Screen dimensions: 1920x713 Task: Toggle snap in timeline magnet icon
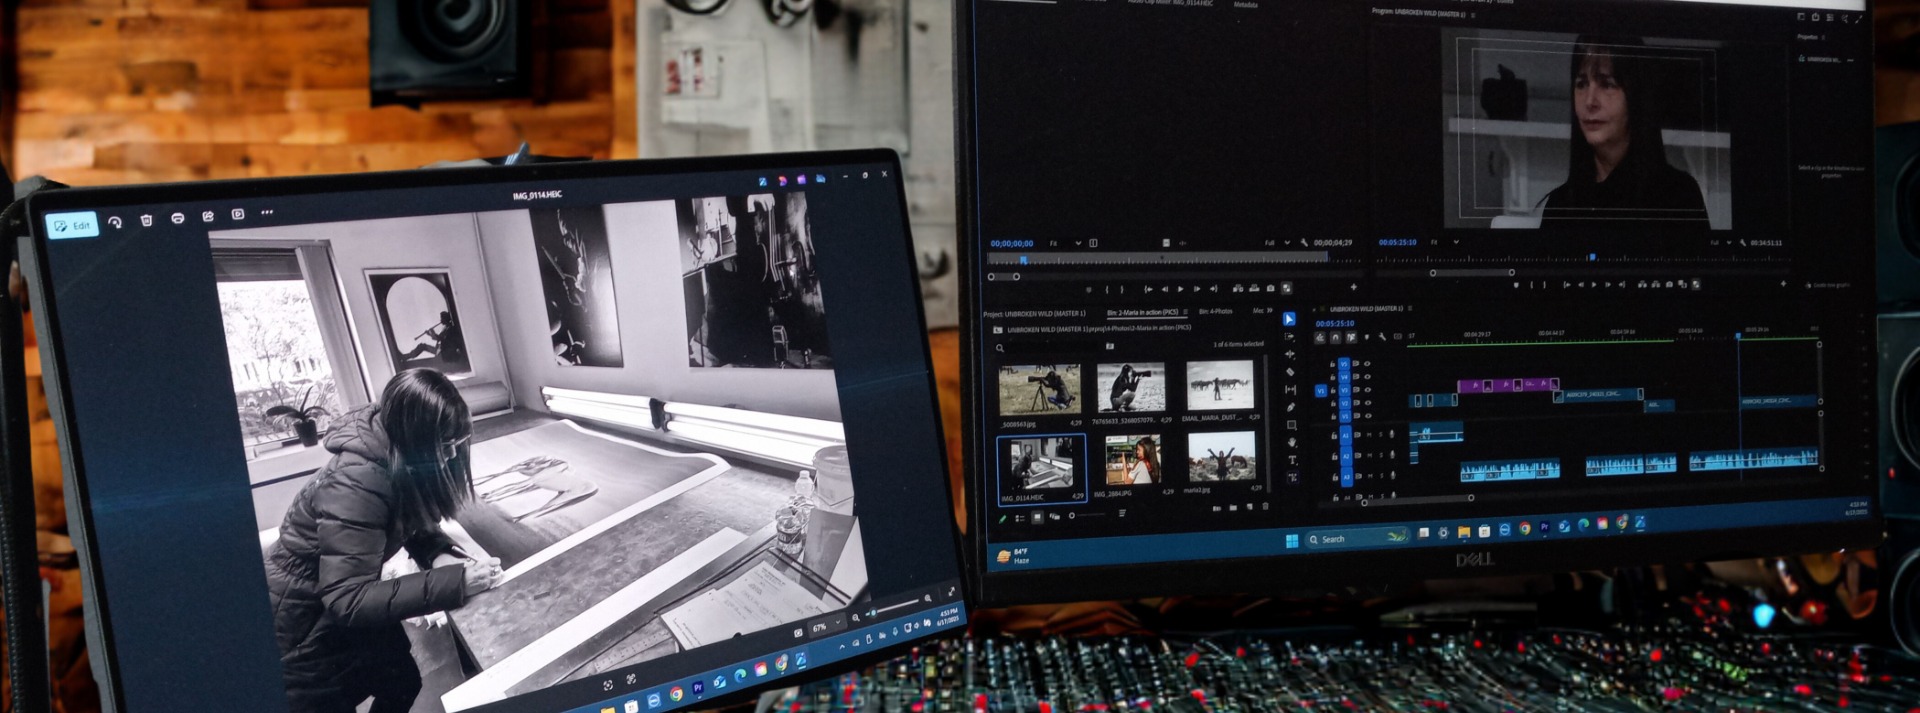pos(1335,337)
